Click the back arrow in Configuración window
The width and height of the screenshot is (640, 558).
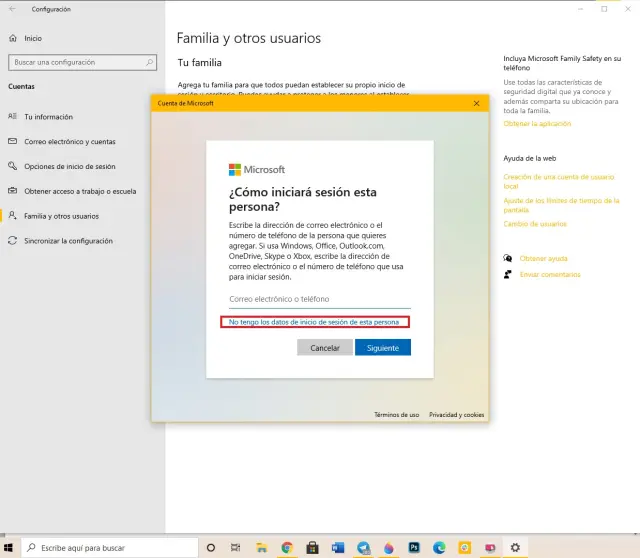pos(12,9)
